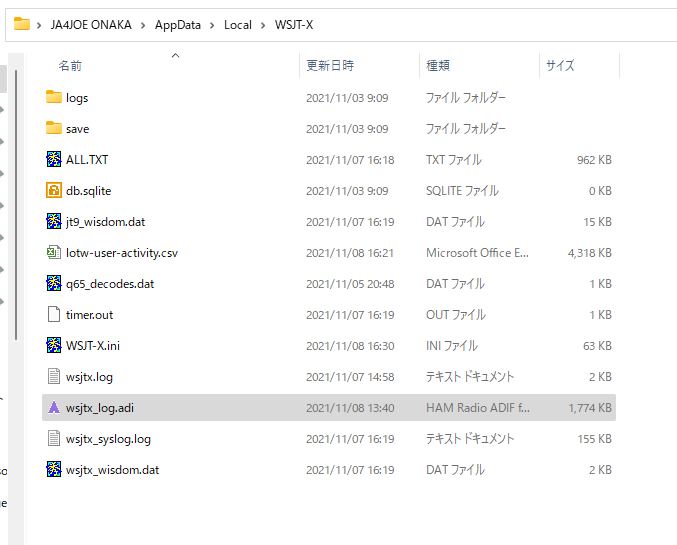
Task: Select the wsjtx.log file name
Action: coord(89,377)
